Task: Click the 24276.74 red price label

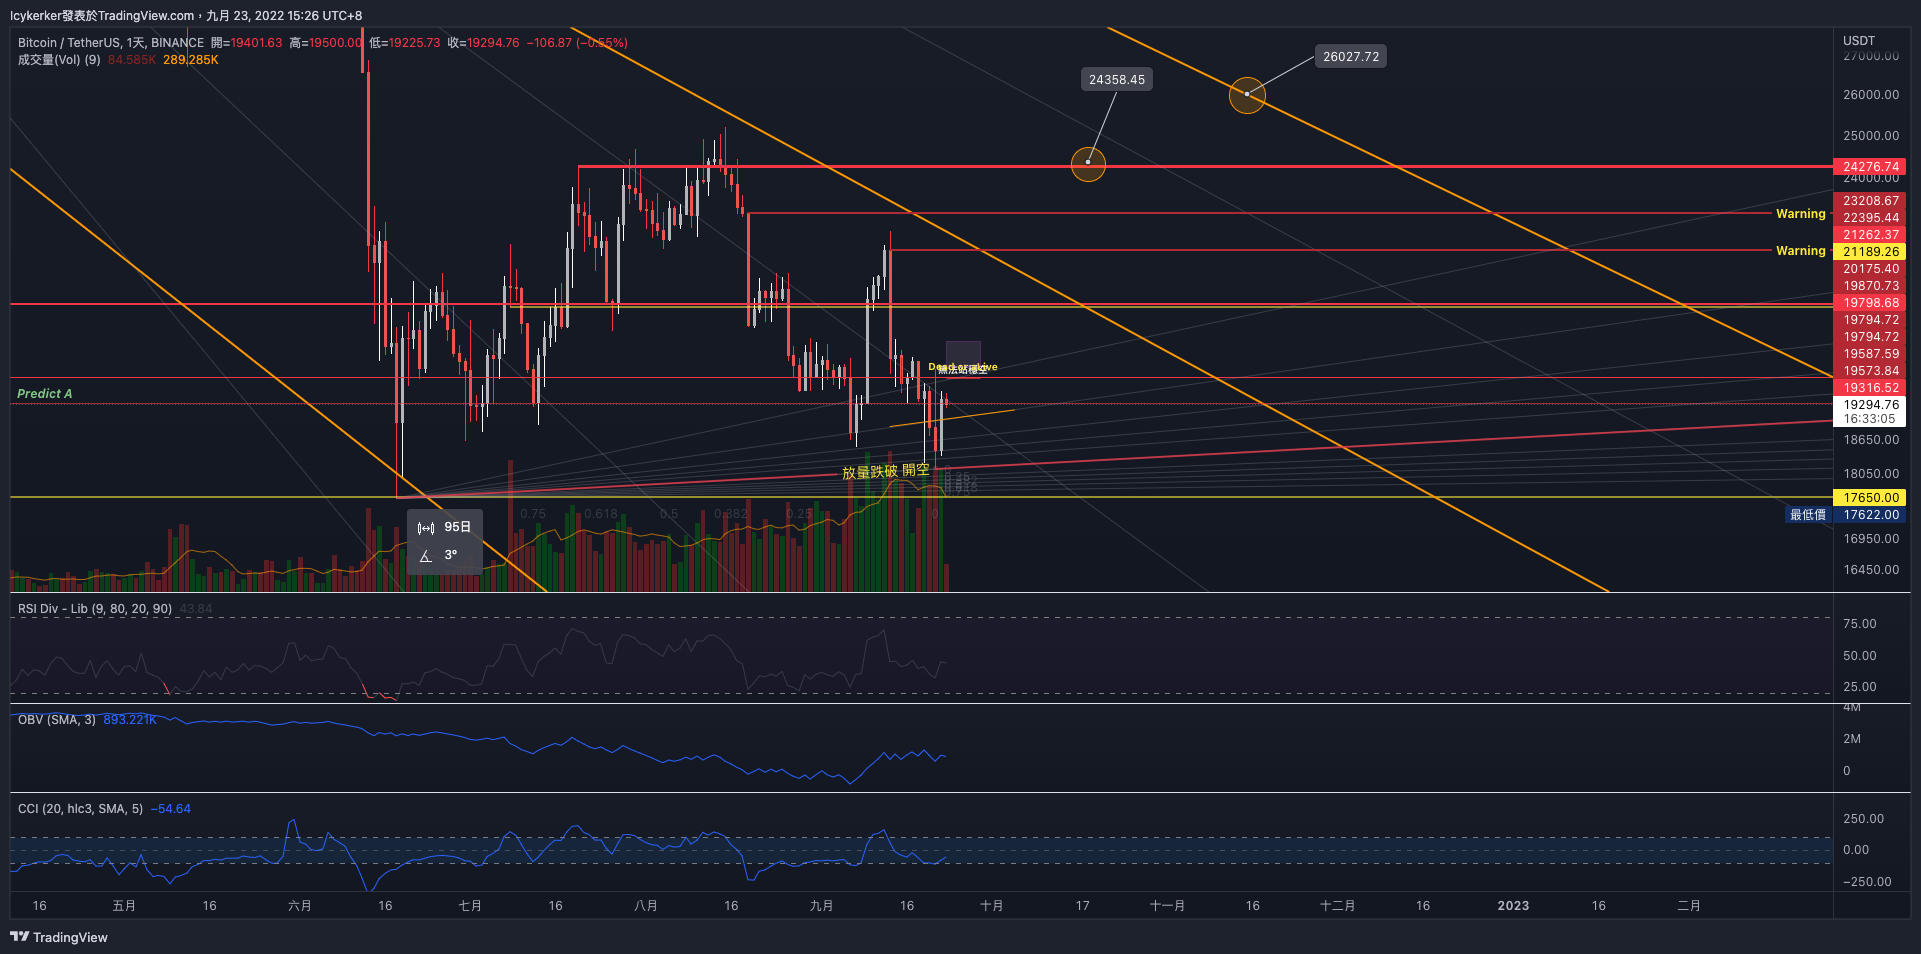Action: [x=1870, y=167]
